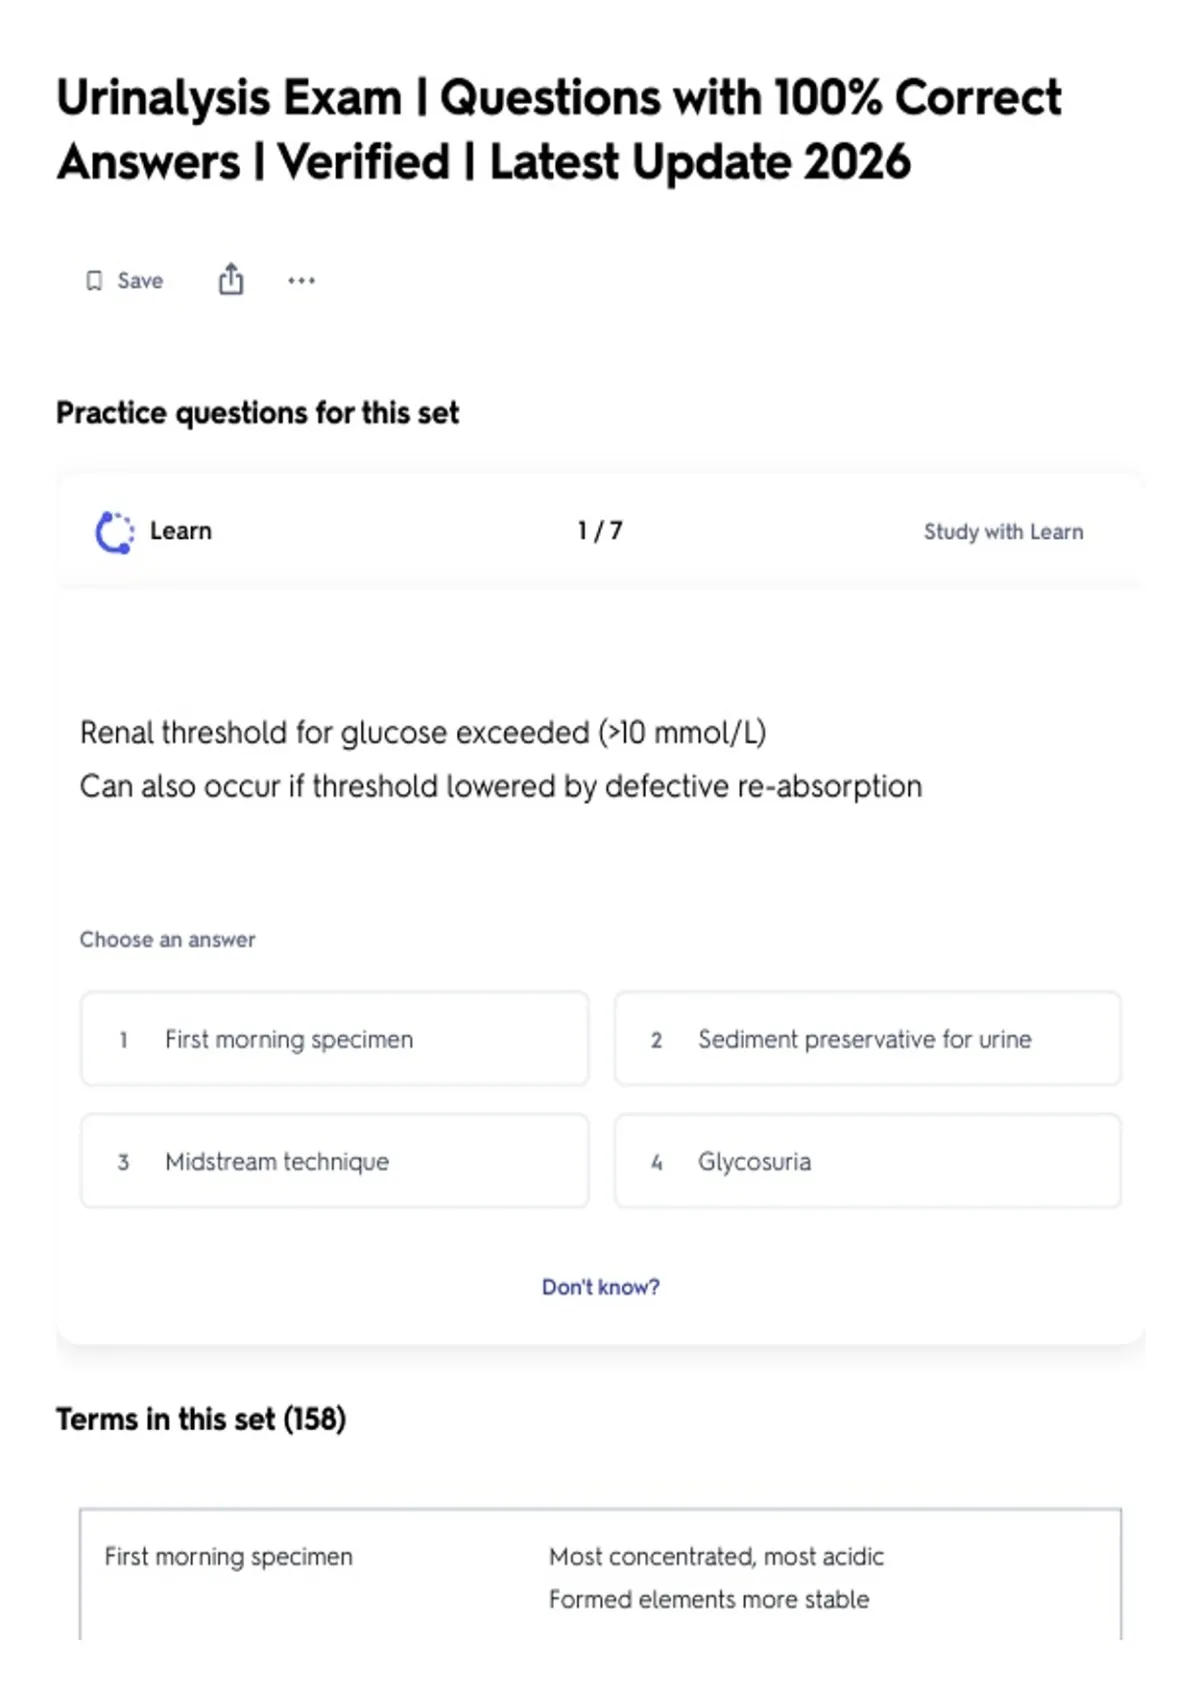Click the Learn mode circular icon
1200x1700 pixels.
tap(114, 532)
